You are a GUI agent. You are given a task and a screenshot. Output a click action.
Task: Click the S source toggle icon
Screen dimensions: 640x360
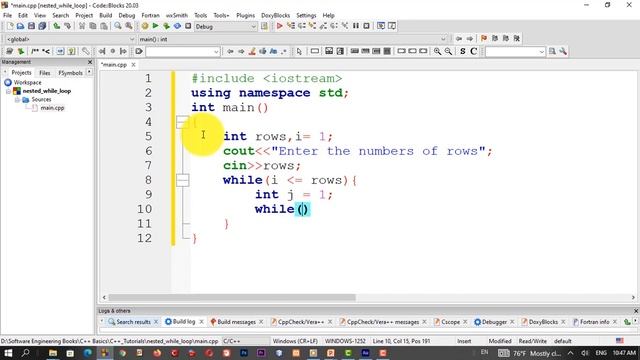pyautogui.click(x=462, y=51)
